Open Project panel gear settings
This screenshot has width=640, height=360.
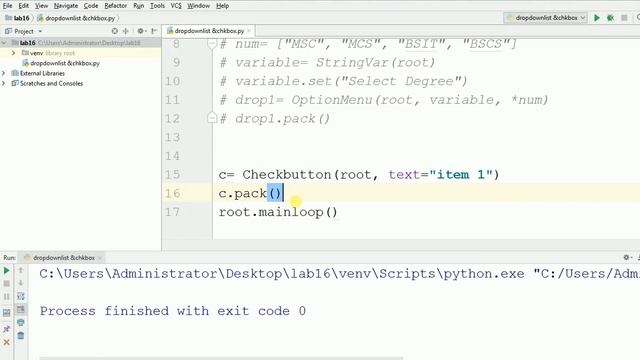pos(141,31)
